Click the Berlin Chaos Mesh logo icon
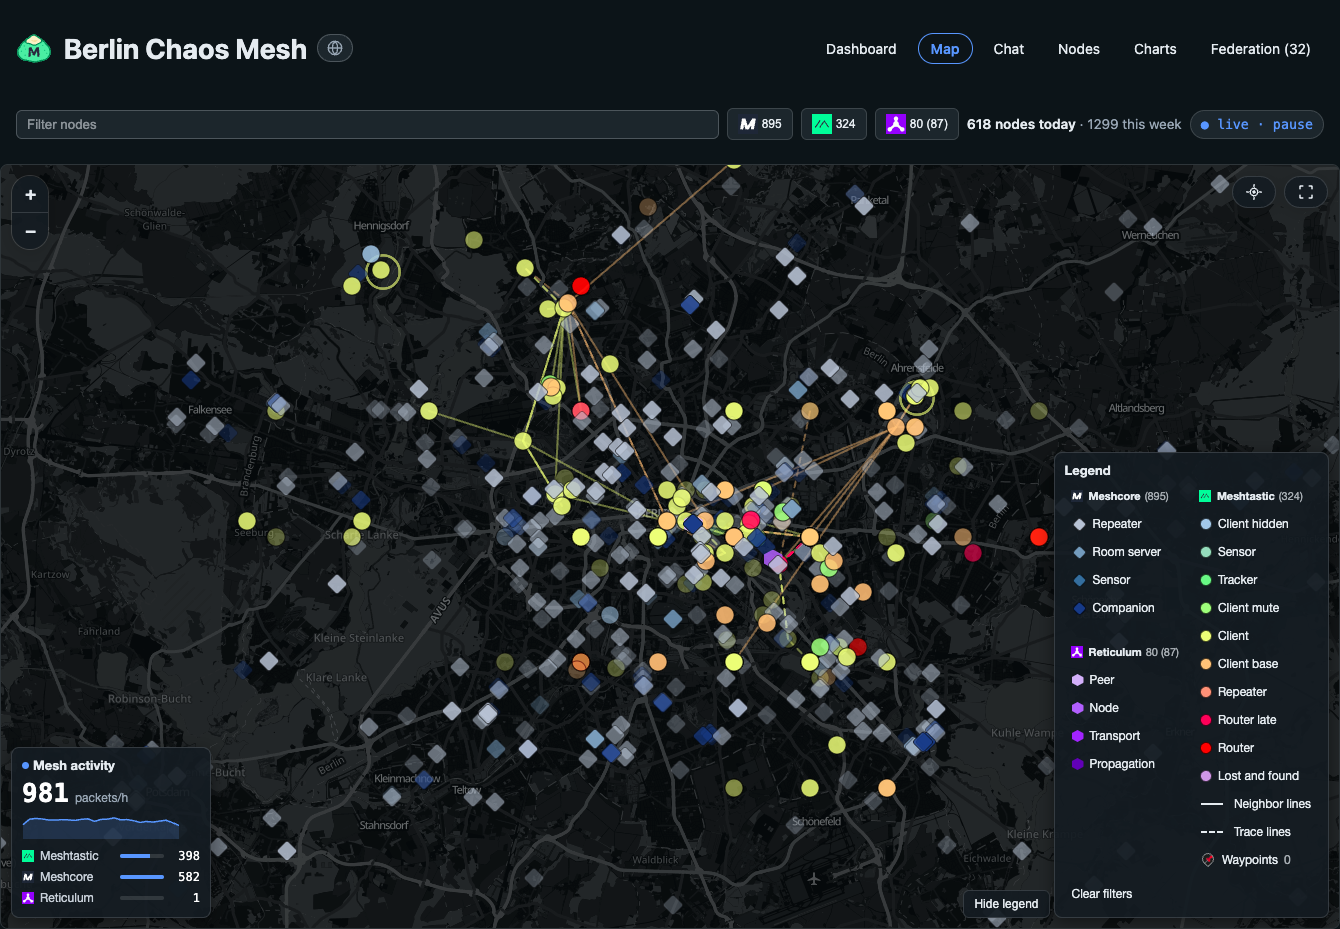Viewport: 1340px width, 929px height. 34,48
